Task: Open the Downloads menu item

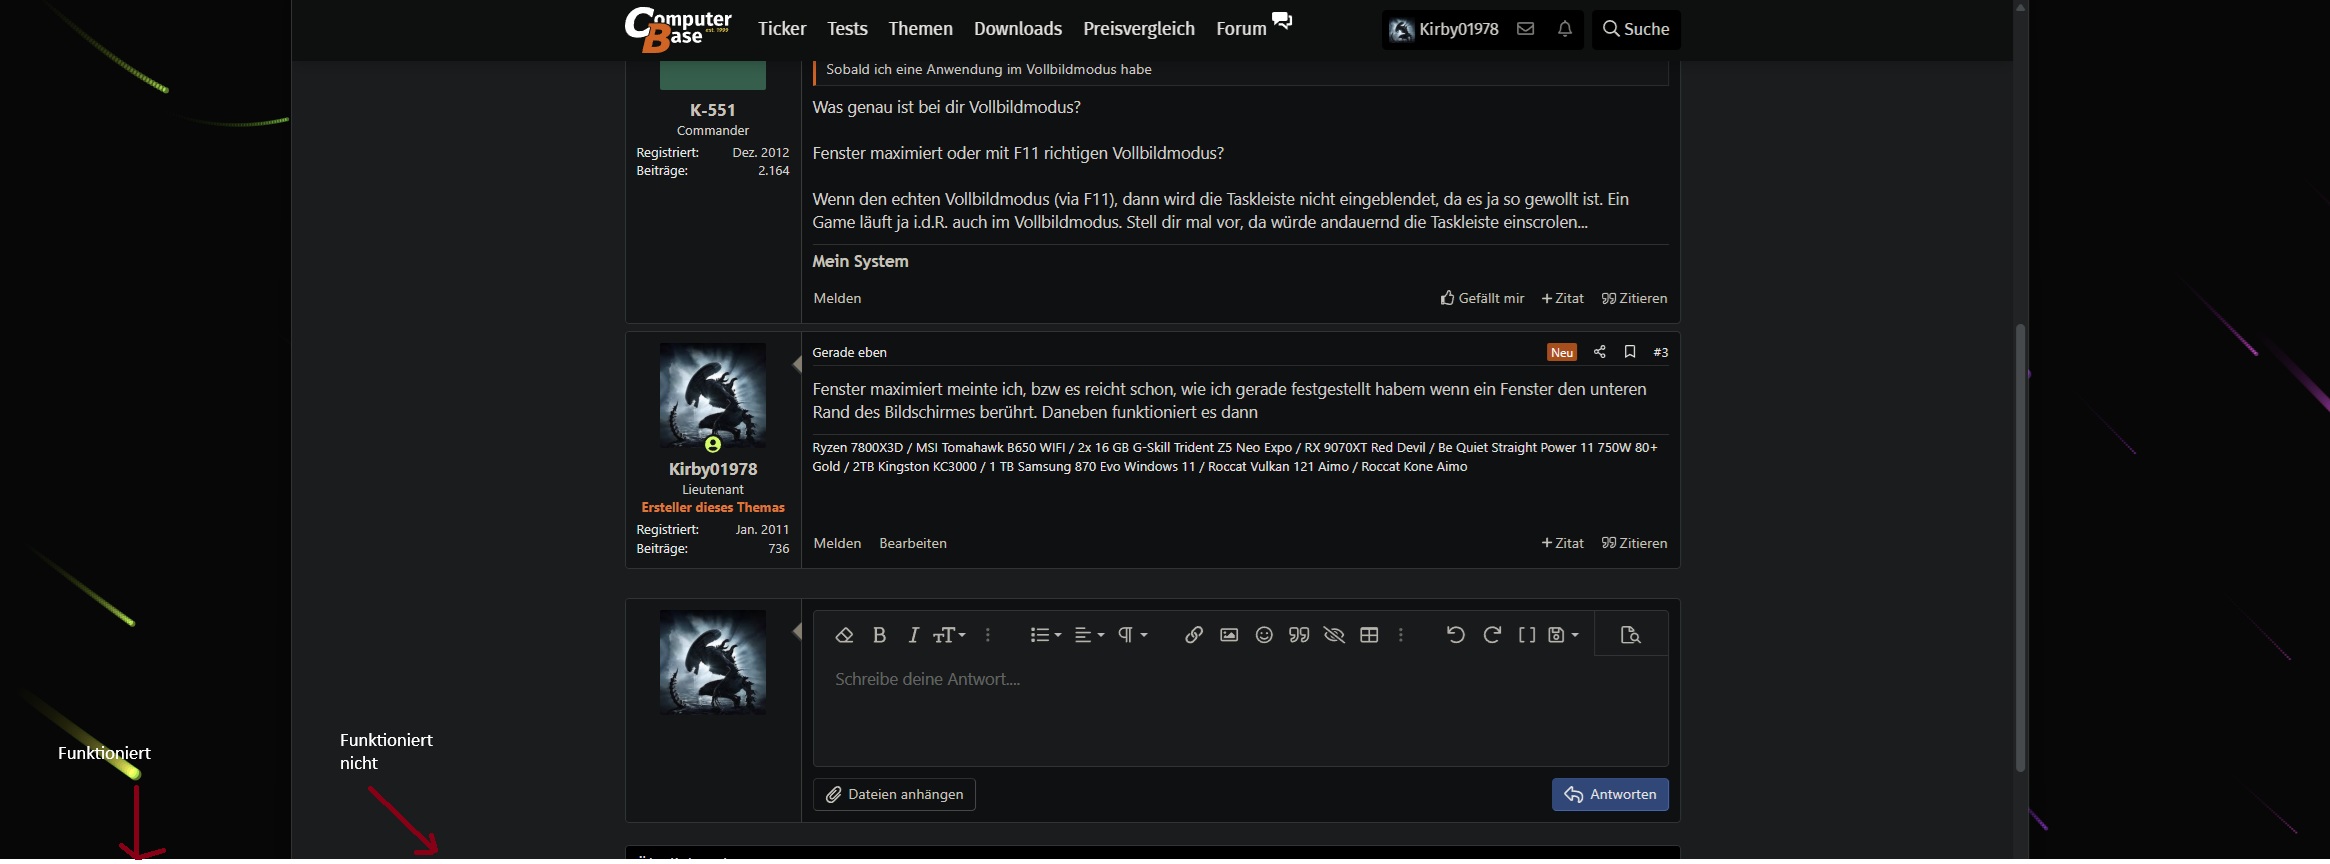Action: tap(1018, 29)
